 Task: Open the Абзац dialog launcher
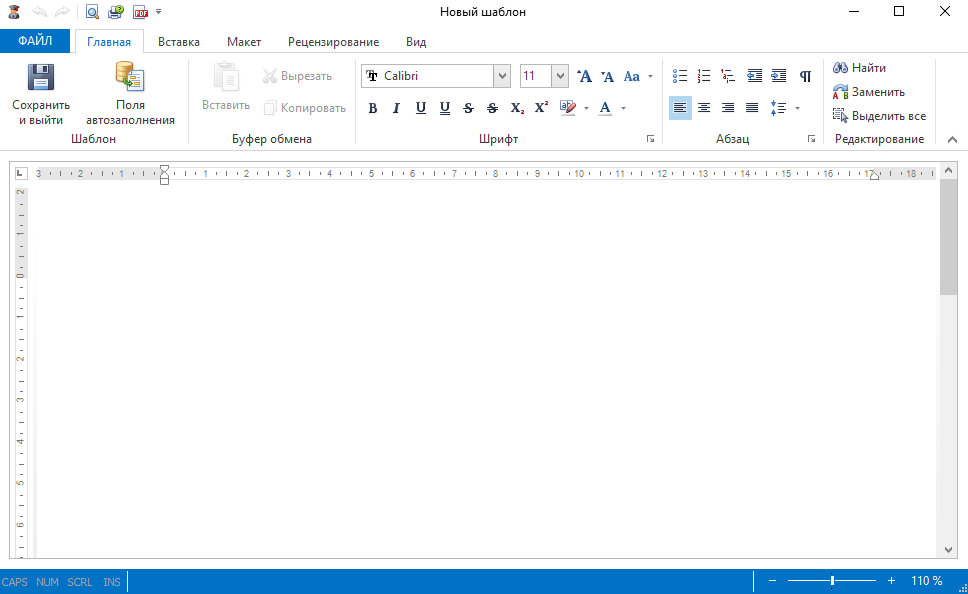[x=811, y=139]
